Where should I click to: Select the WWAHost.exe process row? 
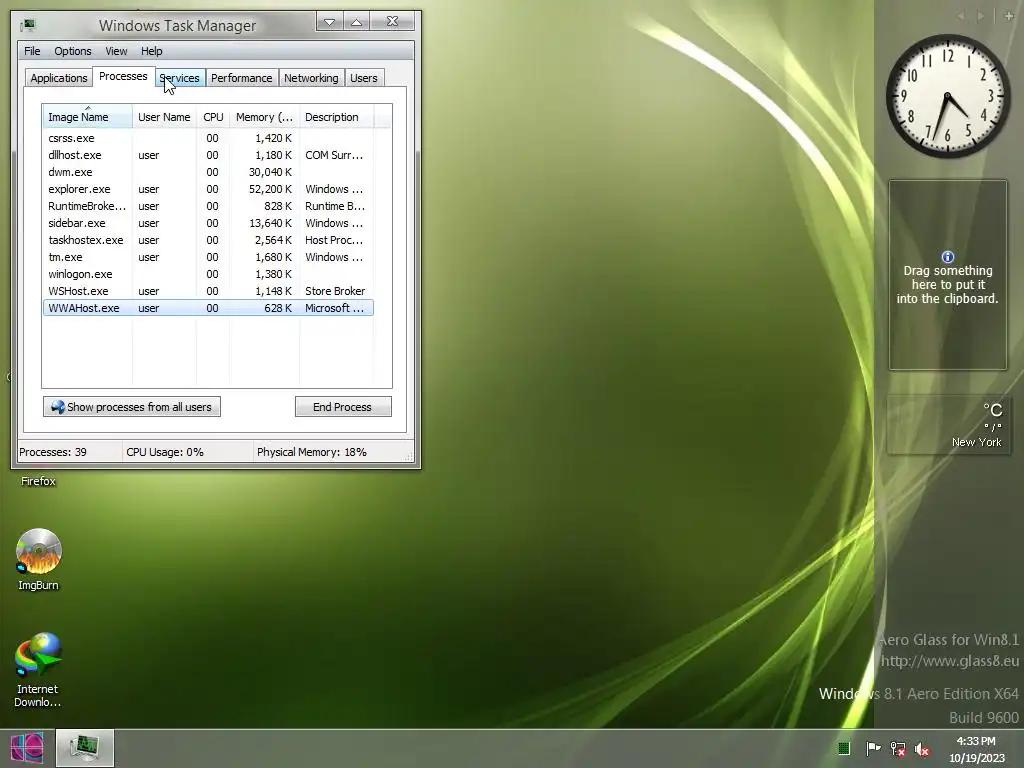208,308
